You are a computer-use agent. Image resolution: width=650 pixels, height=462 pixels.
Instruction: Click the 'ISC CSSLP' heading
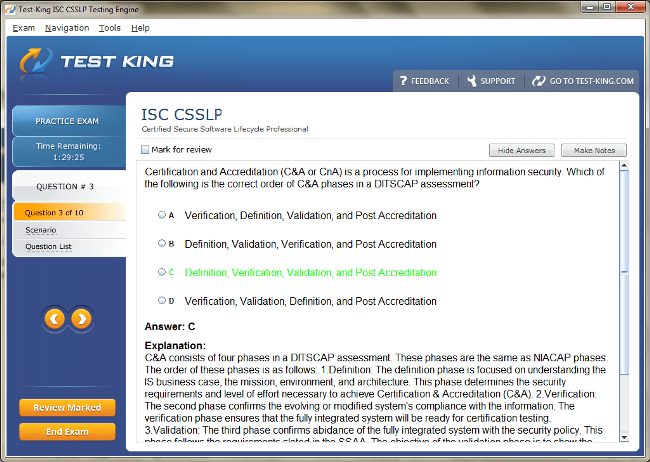coord(182,114)
